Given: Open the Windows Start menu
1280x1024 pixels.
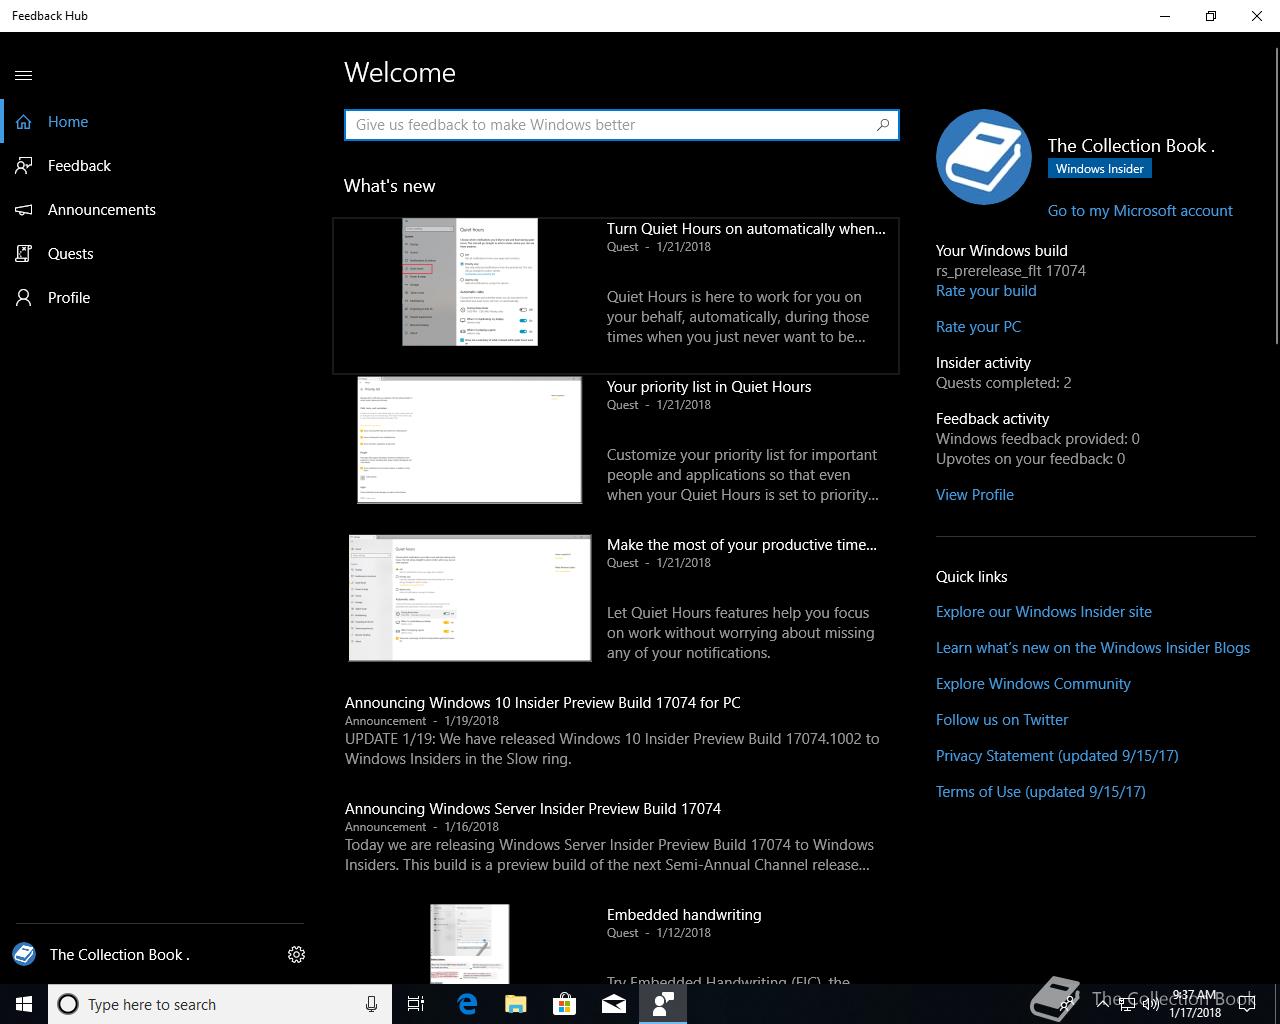Looking at the screenshot, I should pos(24,1004).
